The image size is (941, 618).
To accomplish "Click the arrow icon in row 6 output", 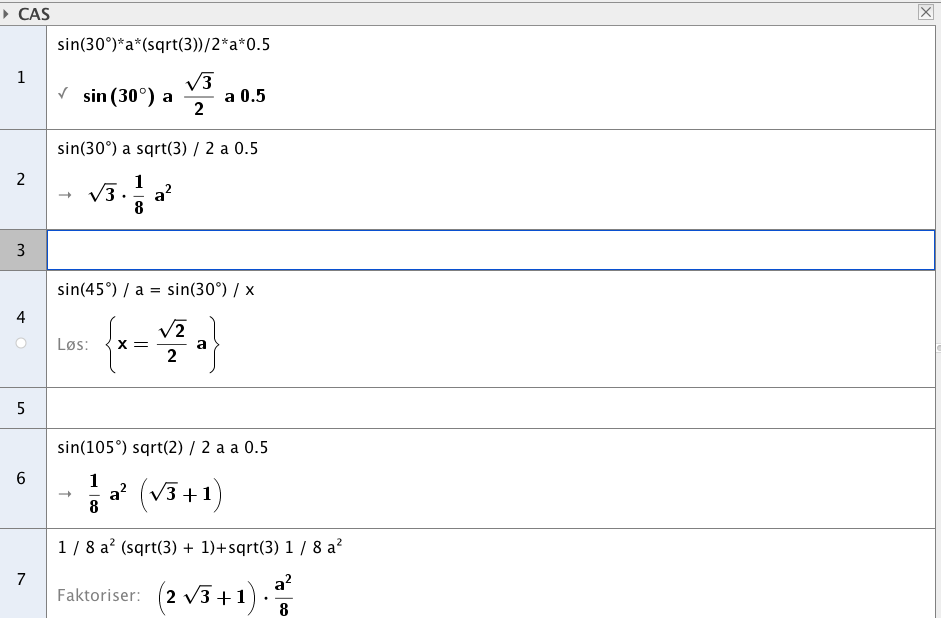I will [65, 494].
